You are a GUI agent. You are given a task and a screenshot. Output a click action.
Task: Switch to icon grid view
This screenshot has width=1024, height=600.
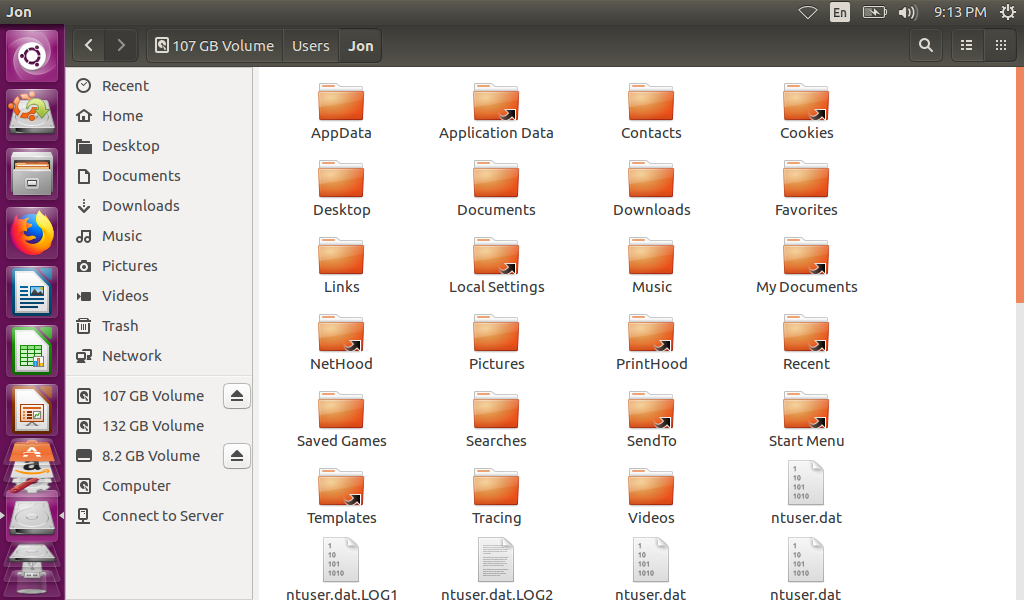click(1000, 45)
